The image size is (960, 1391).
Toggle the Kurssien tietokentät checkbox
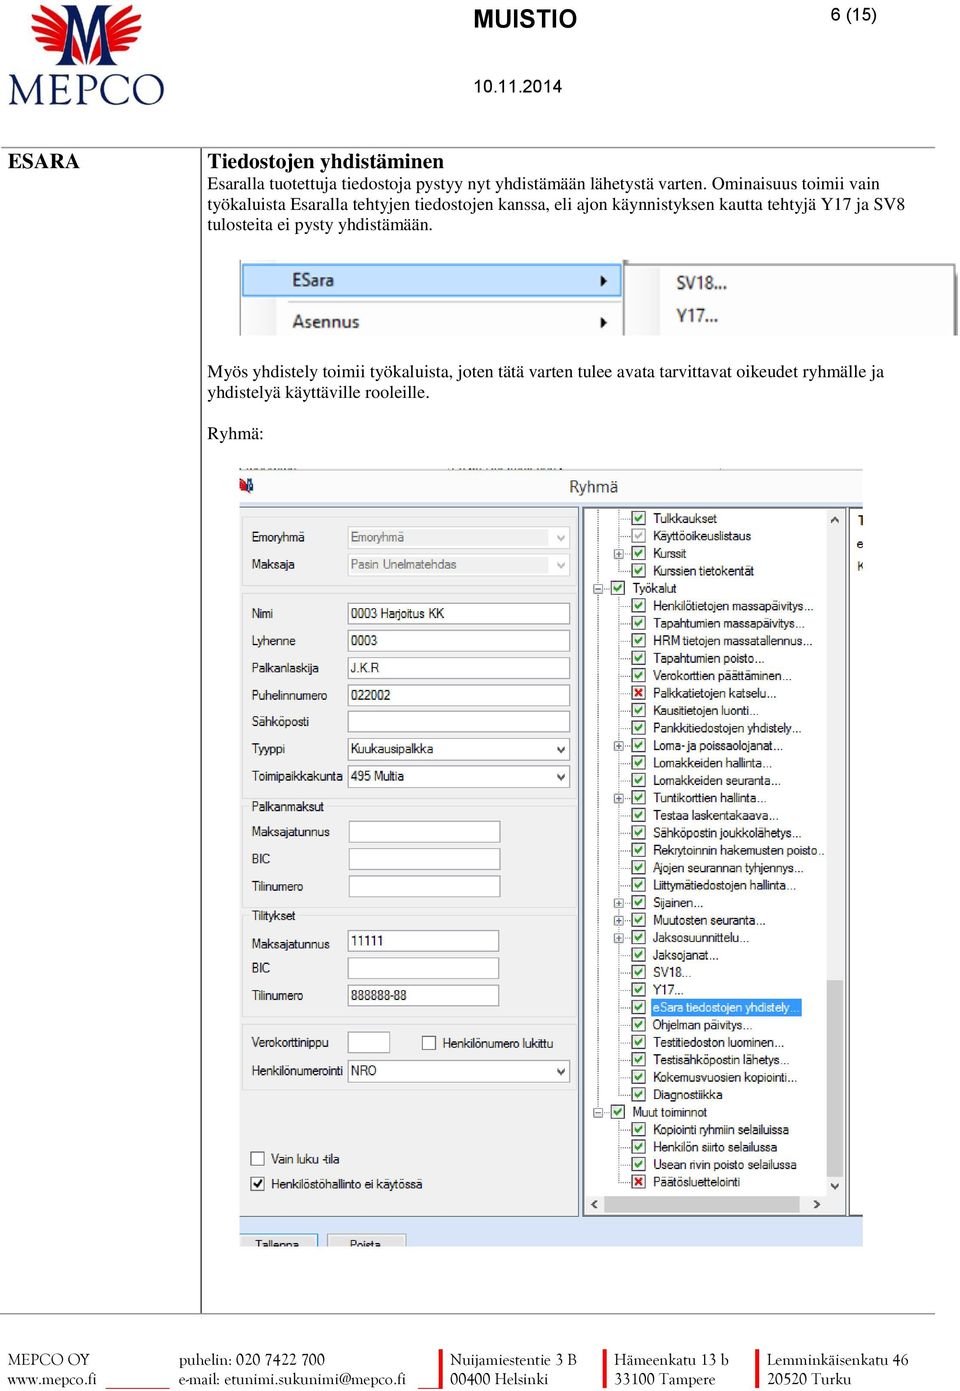click(638, 571)
